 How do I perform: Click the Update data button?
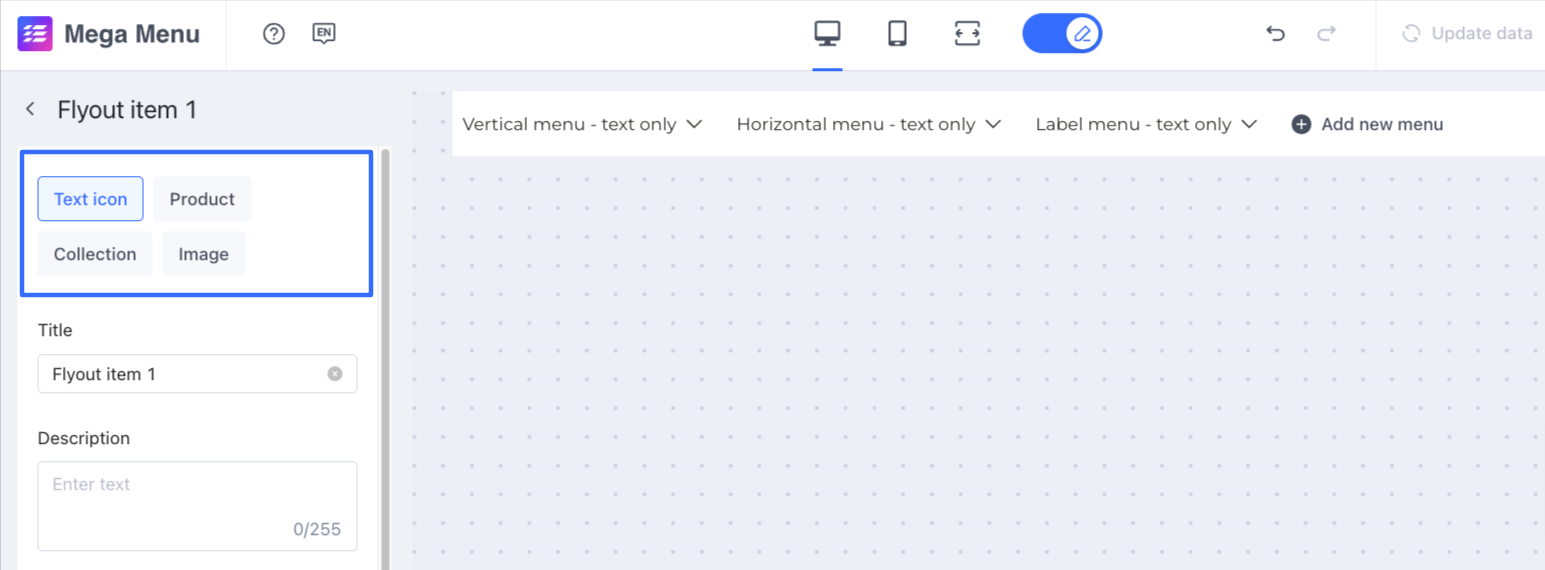[1467, 34]
